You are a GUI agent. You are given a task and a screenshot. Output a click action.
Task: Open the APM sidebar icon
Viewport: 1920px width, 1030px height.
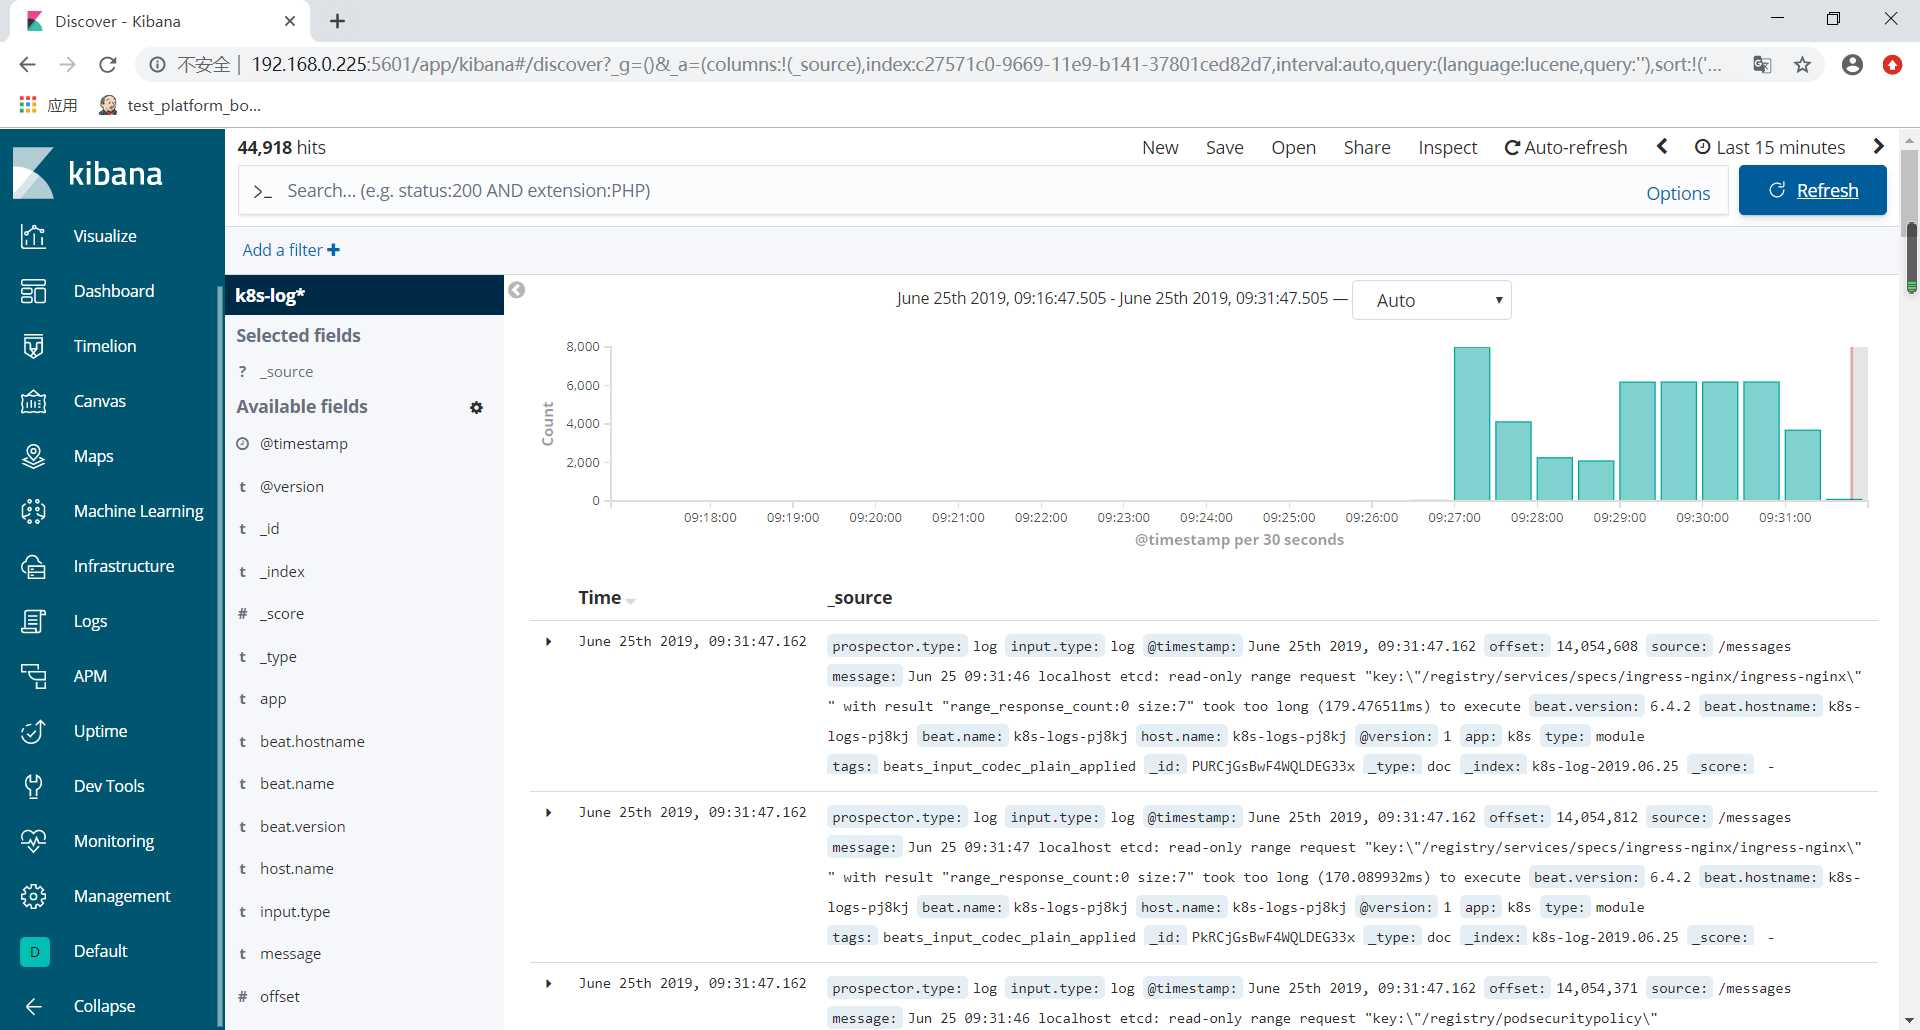click(33, 676)
